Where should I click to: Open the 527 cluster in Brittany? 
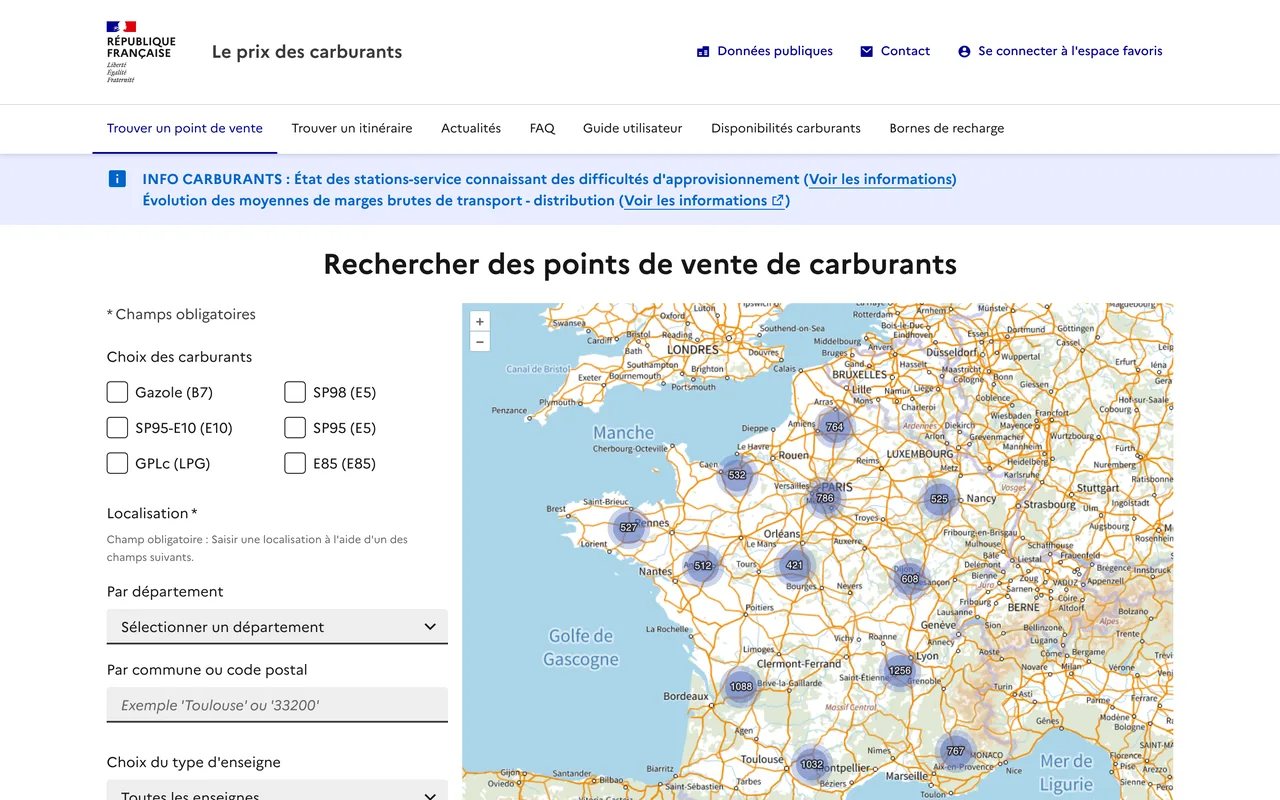(x=628, y=527)
